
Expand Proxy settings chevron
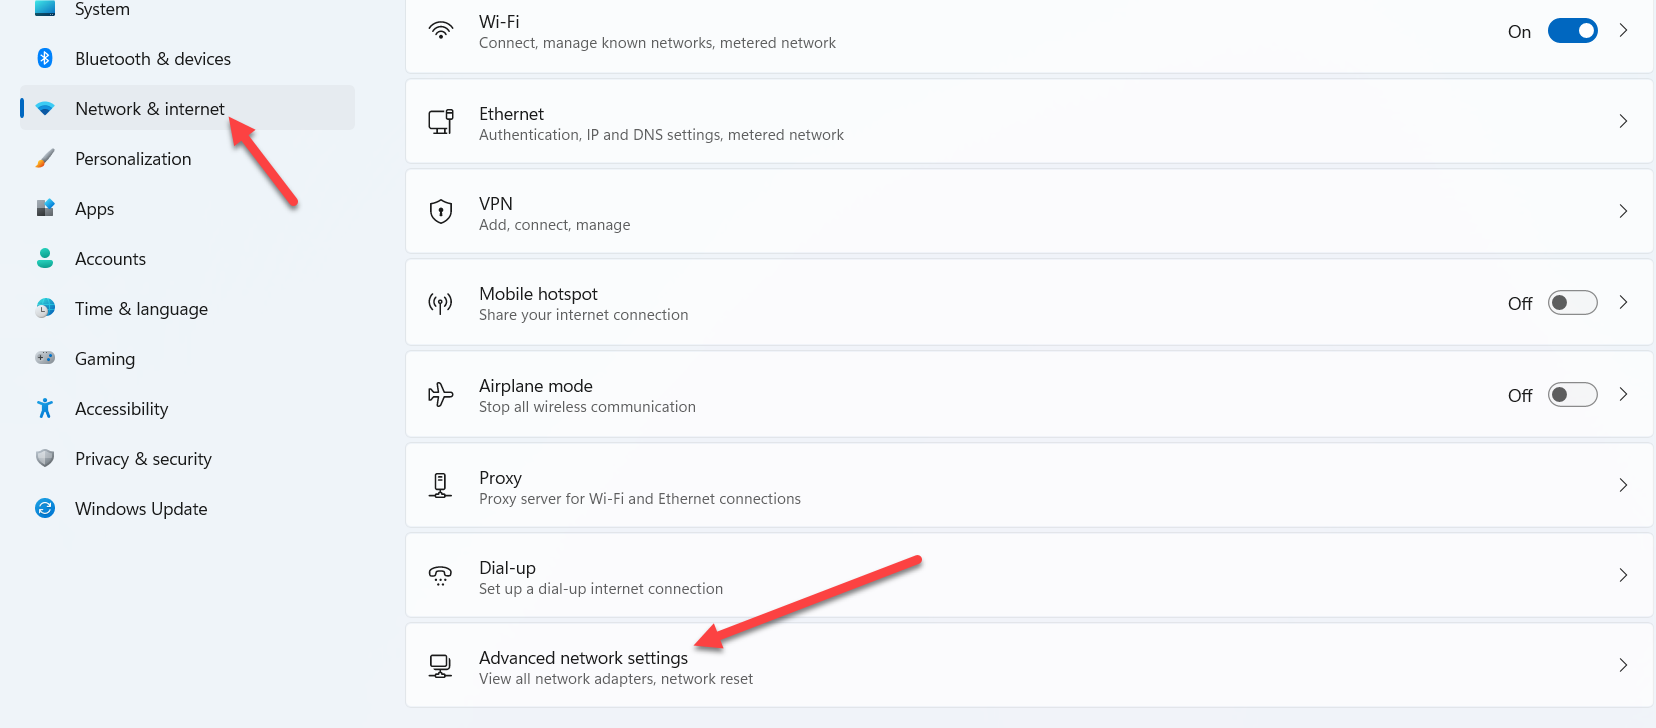point(1623,485)
